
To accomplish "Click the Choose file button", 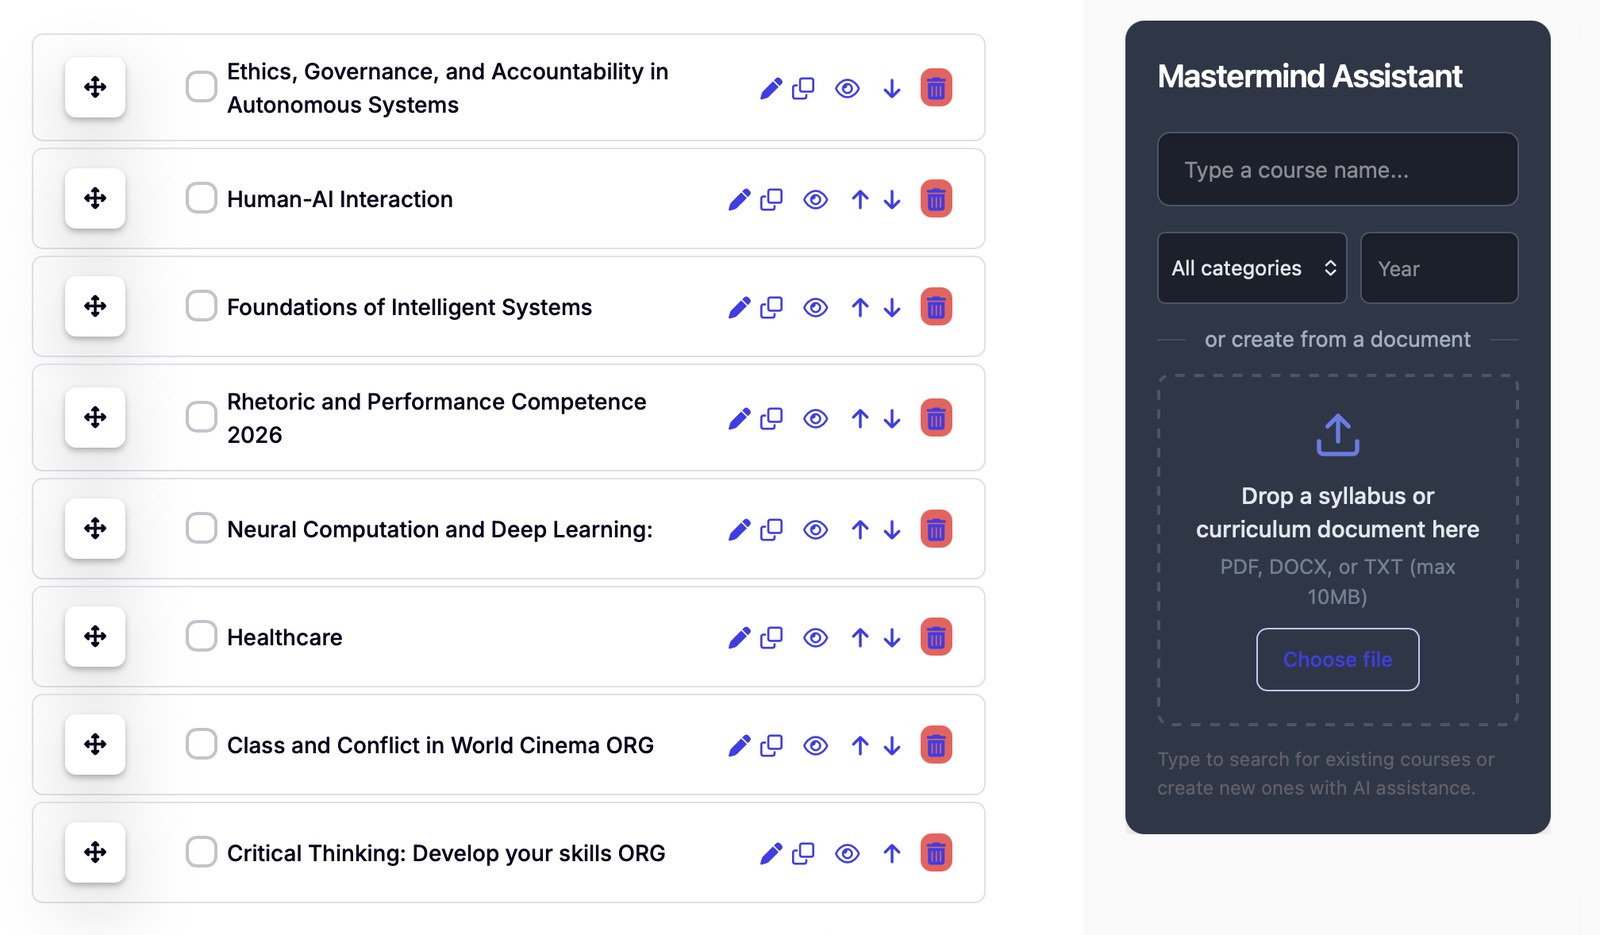I will click(x=1338, y=659).
